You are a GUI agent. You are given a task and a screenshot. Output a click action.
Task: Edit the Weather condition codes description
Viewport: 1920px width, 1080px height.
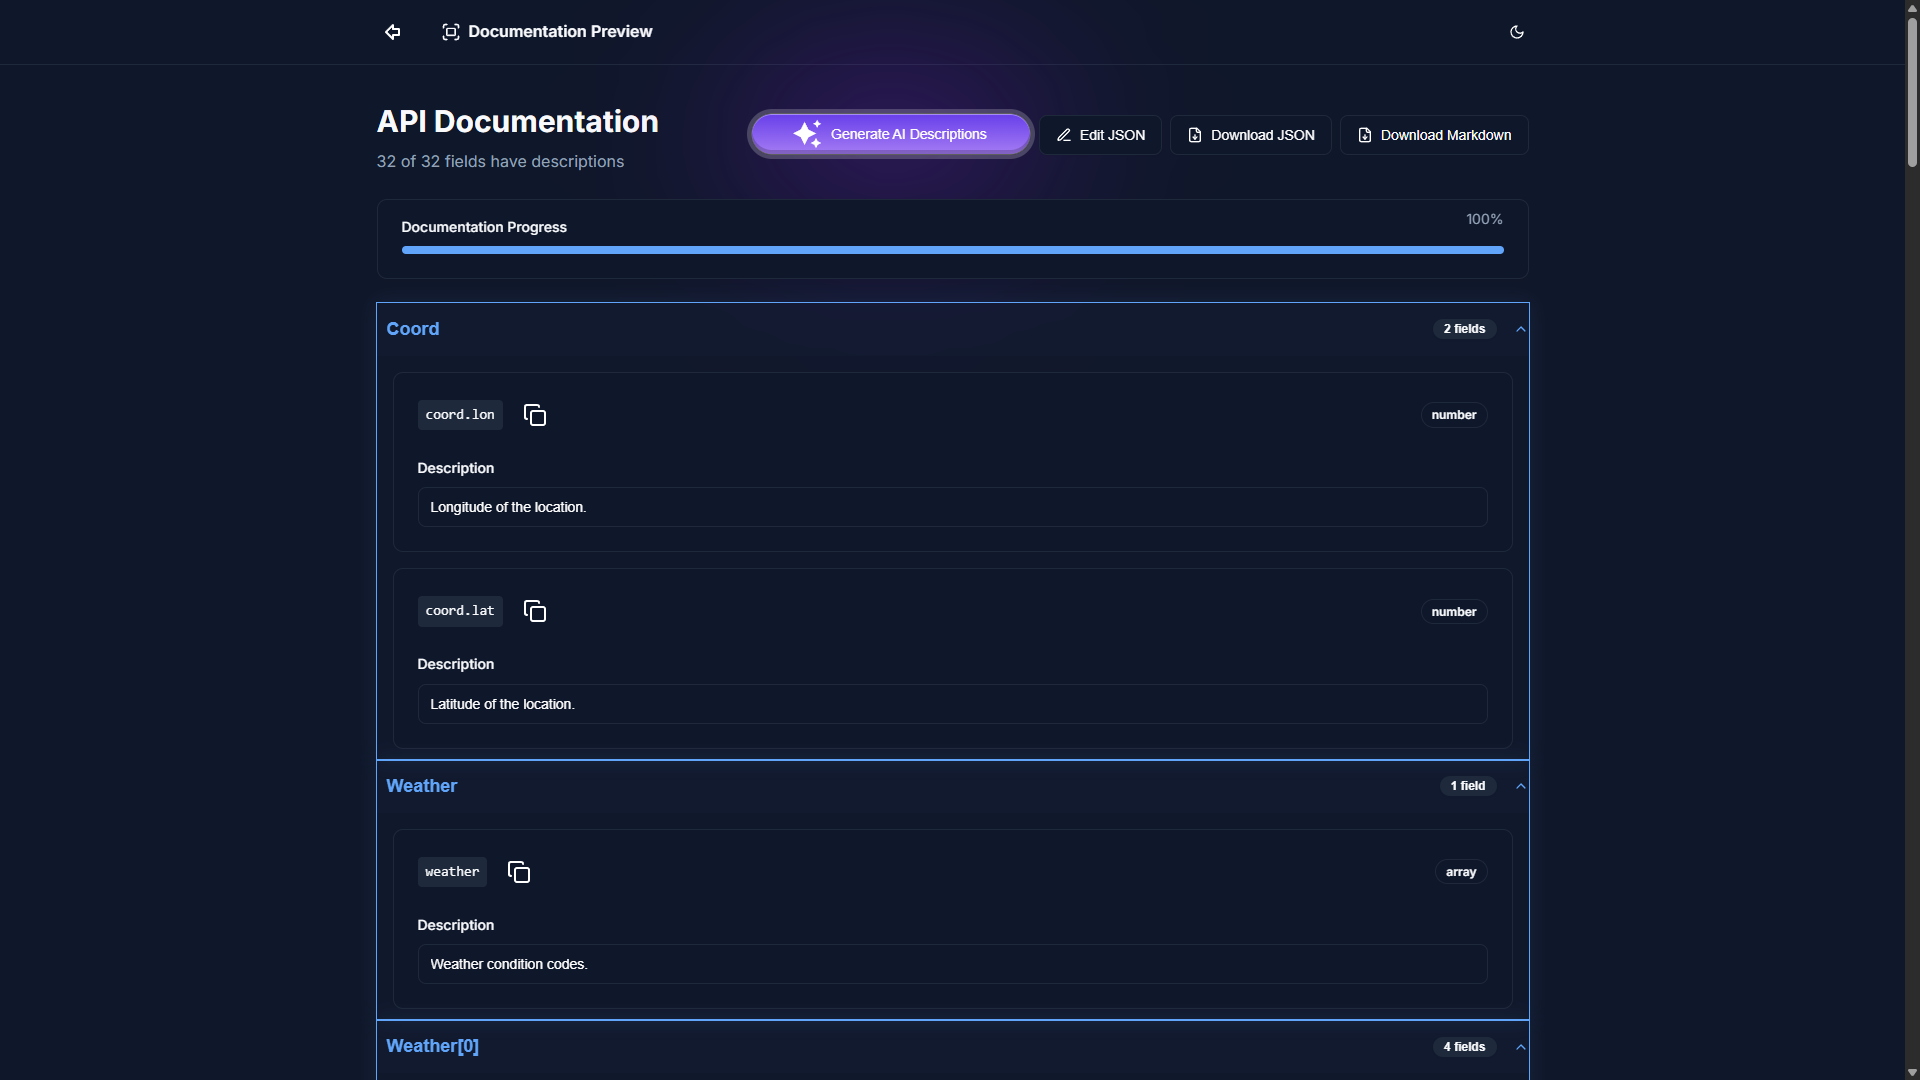pyautogui.click(x=951, y=964)
